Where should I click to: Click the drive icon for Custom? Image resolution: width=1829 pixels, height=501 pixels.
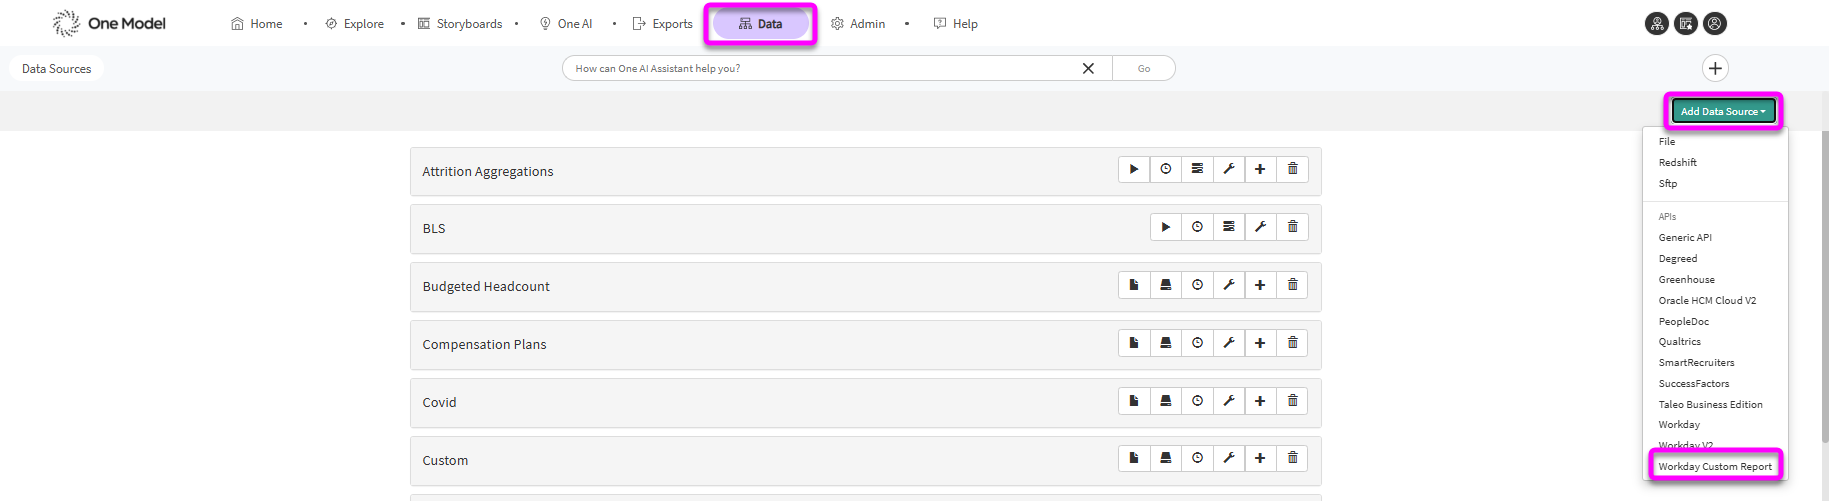click(x=1166, y=458)
